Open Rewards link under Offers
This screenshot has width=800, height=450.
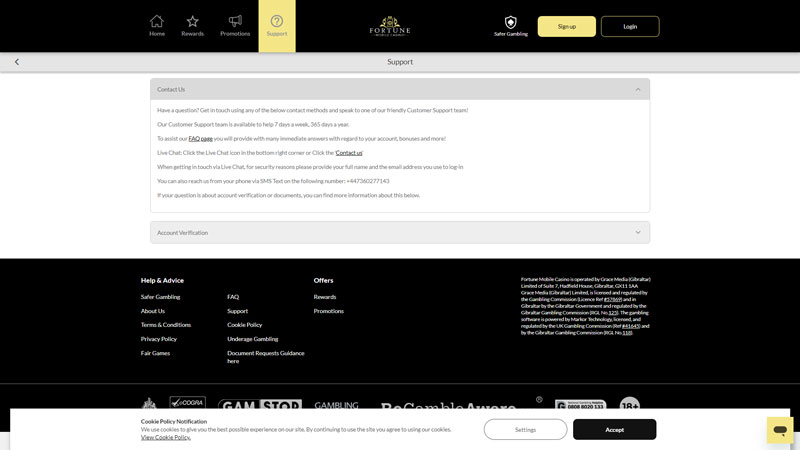(x=324, y=297)
